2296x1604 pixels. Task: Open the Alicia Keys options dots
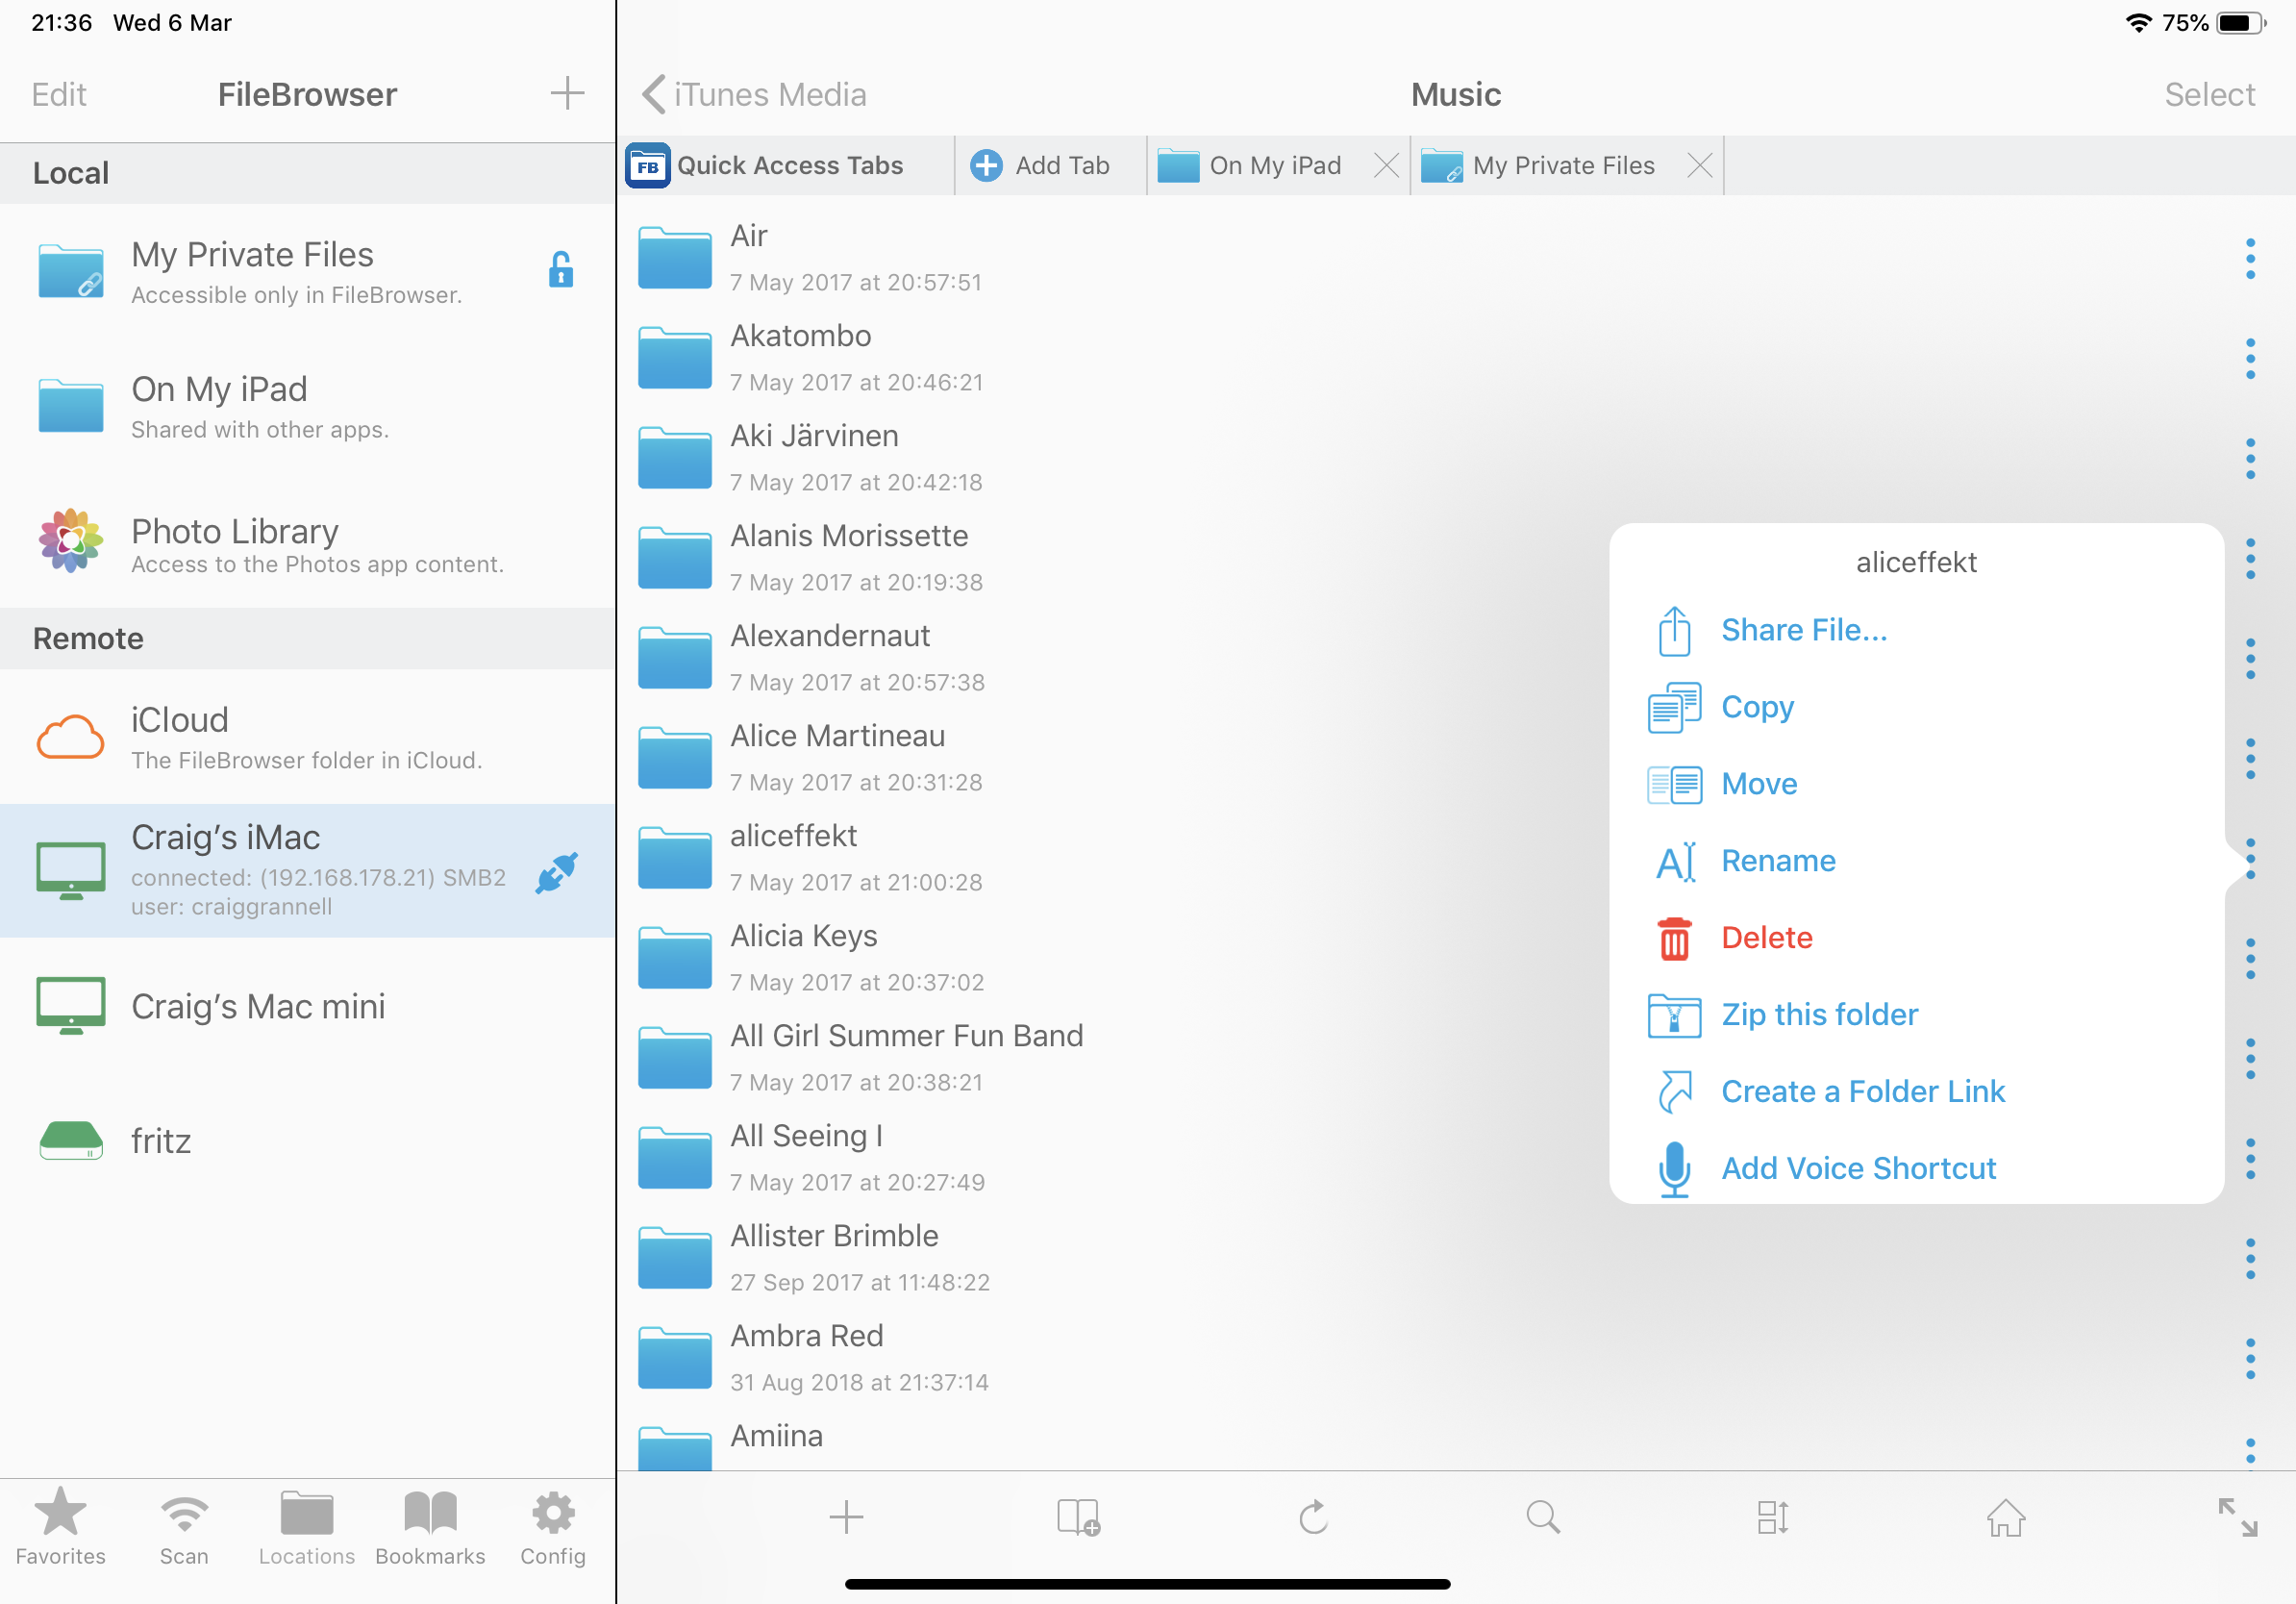2250,958
